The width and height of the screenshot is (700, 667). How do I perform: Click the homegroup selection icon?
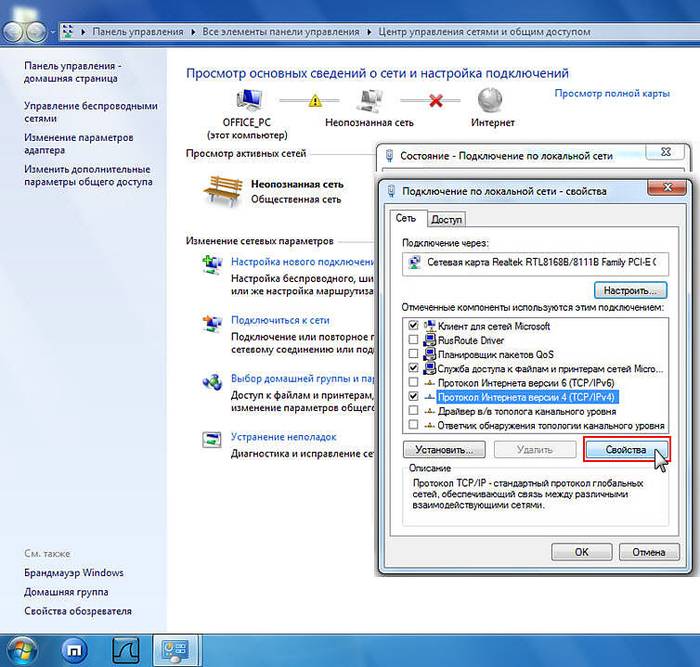pyautogui.click(x=212, y=382)
